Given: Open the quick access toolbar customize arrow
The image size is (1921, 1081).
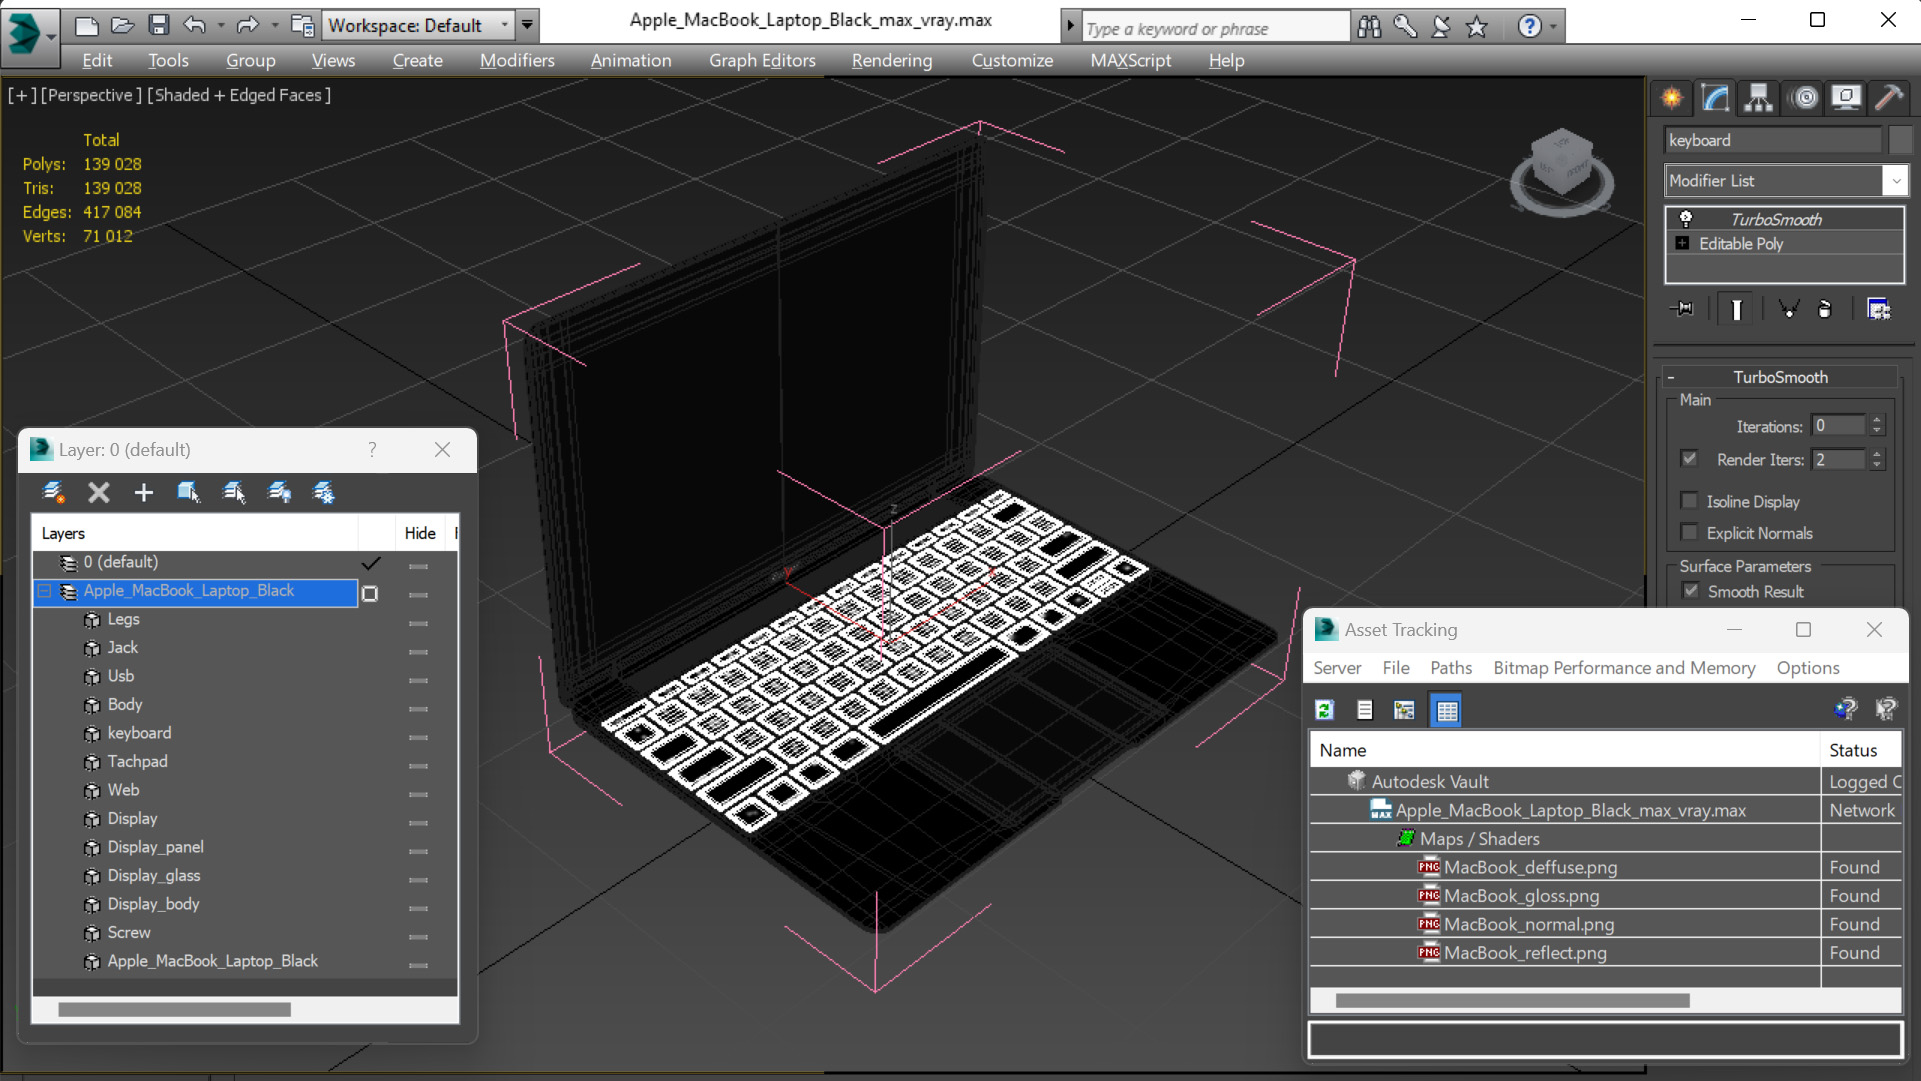Looking at the screenshot, I should coord(527,25).
